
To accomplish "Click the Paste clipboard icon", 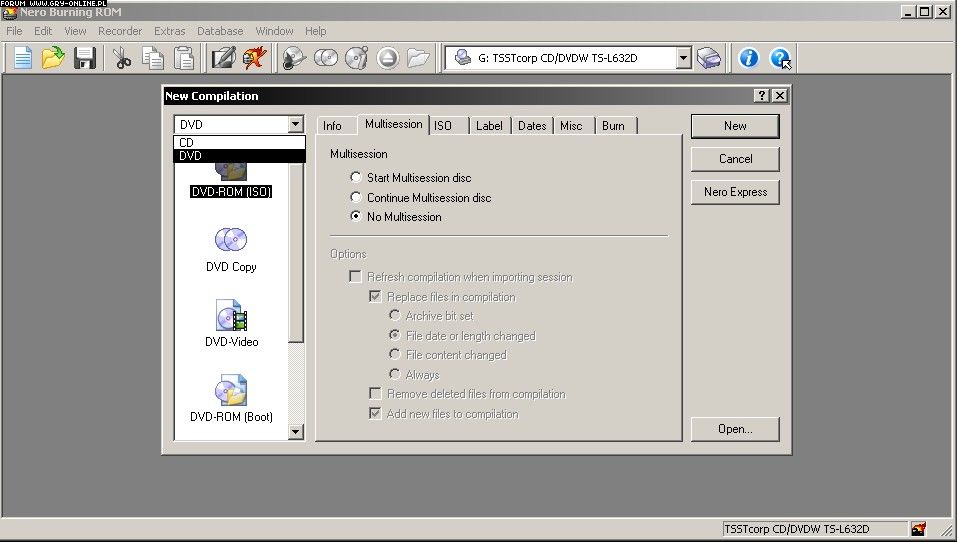I will pyautogui.click(x=184, y=58).
